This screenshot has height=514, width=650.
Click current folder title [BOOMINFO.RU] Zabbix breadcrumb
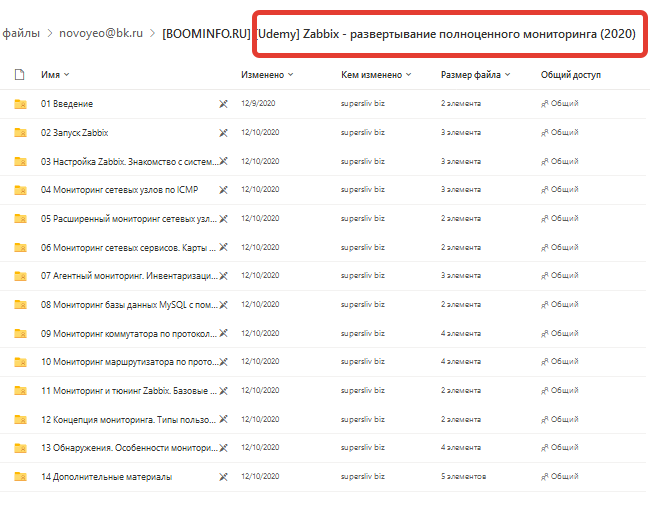coord(399,34)
